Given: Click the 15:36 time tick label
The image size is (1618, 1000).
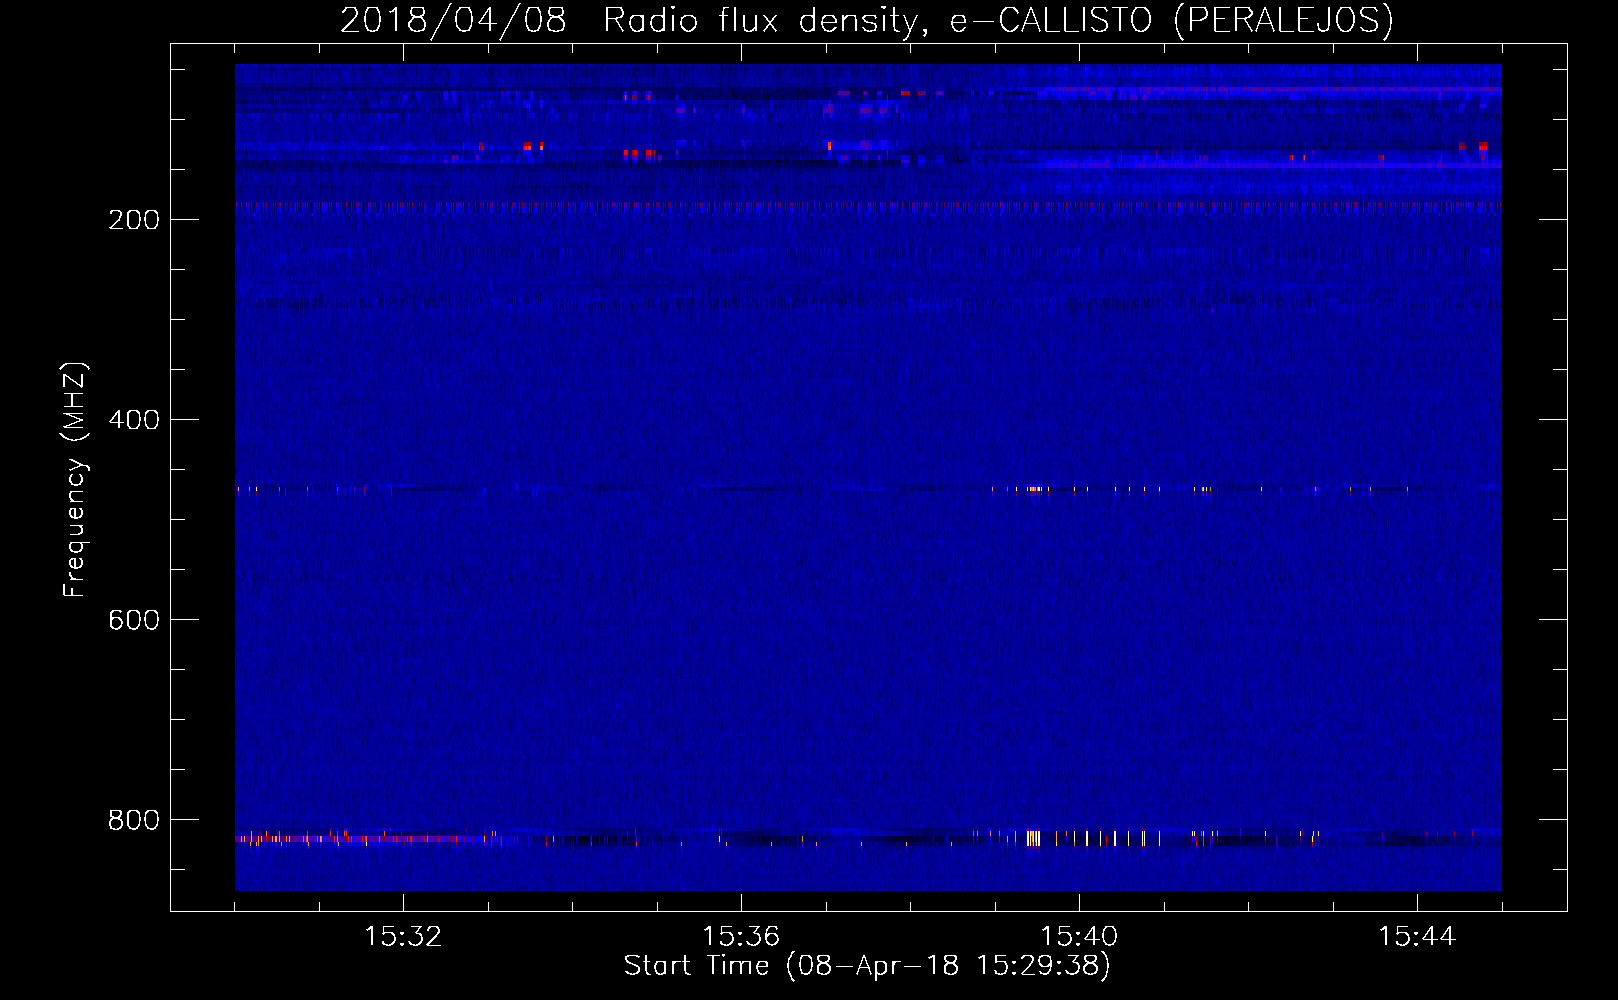Looking at the screenshot, I should (x=741, y=937).
